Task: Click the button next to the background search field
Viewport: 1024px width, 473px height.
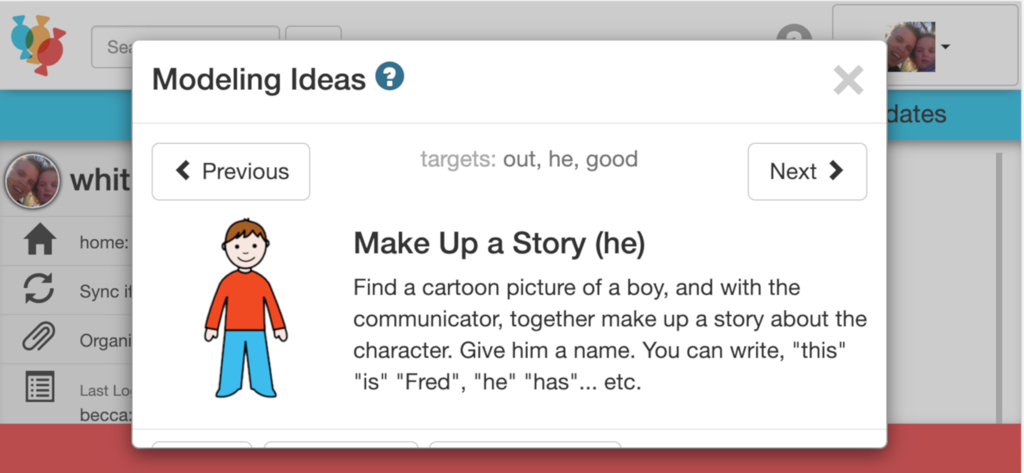Action: click(x=313, y=33)
